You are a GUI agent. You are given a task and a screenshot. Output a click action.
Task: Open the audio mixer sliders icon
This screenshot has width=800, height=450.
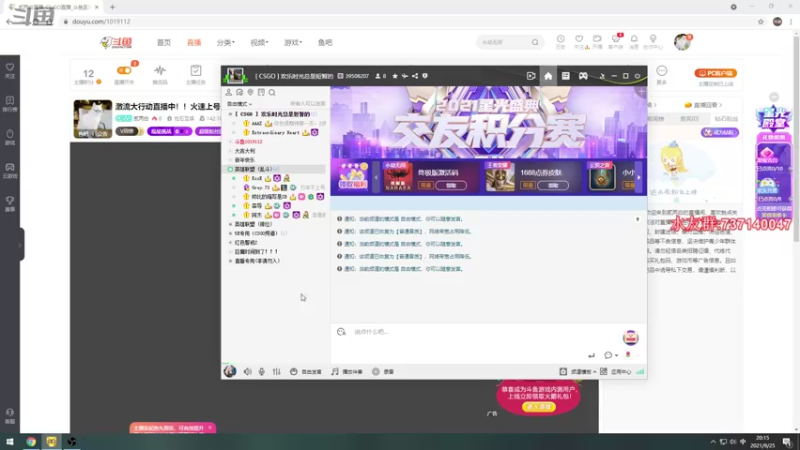click(x=277, y=372)
